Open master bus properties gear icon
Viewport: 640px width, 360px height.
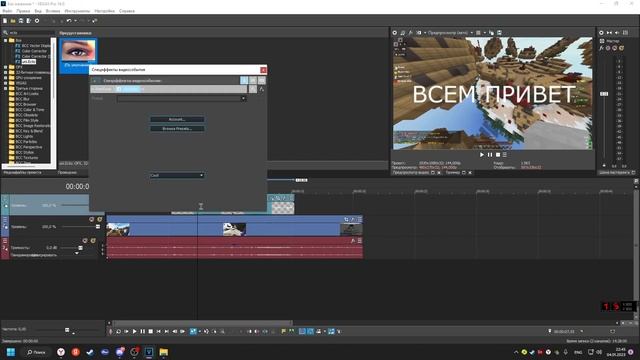(601, 33)
